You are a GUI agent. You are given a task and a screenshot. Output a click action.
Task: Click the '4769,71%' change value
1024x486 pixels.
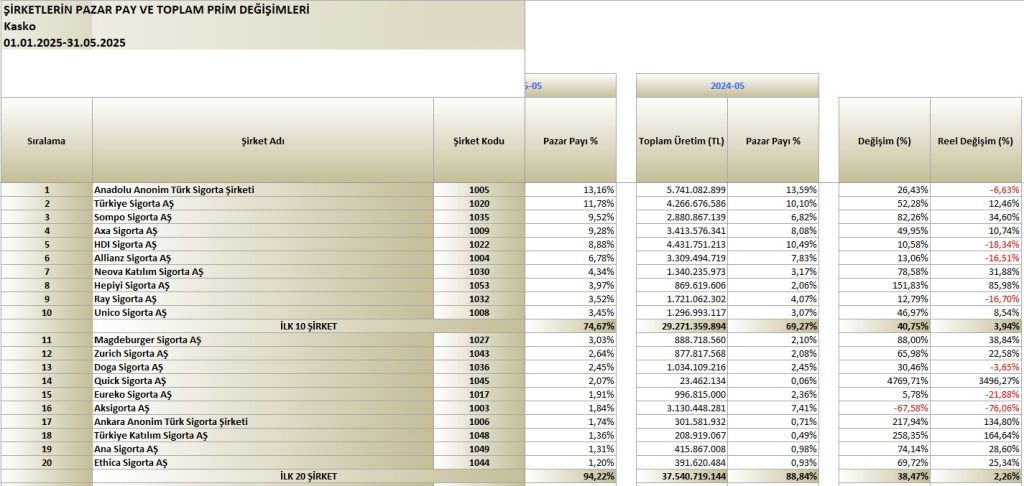click(884, 381)
